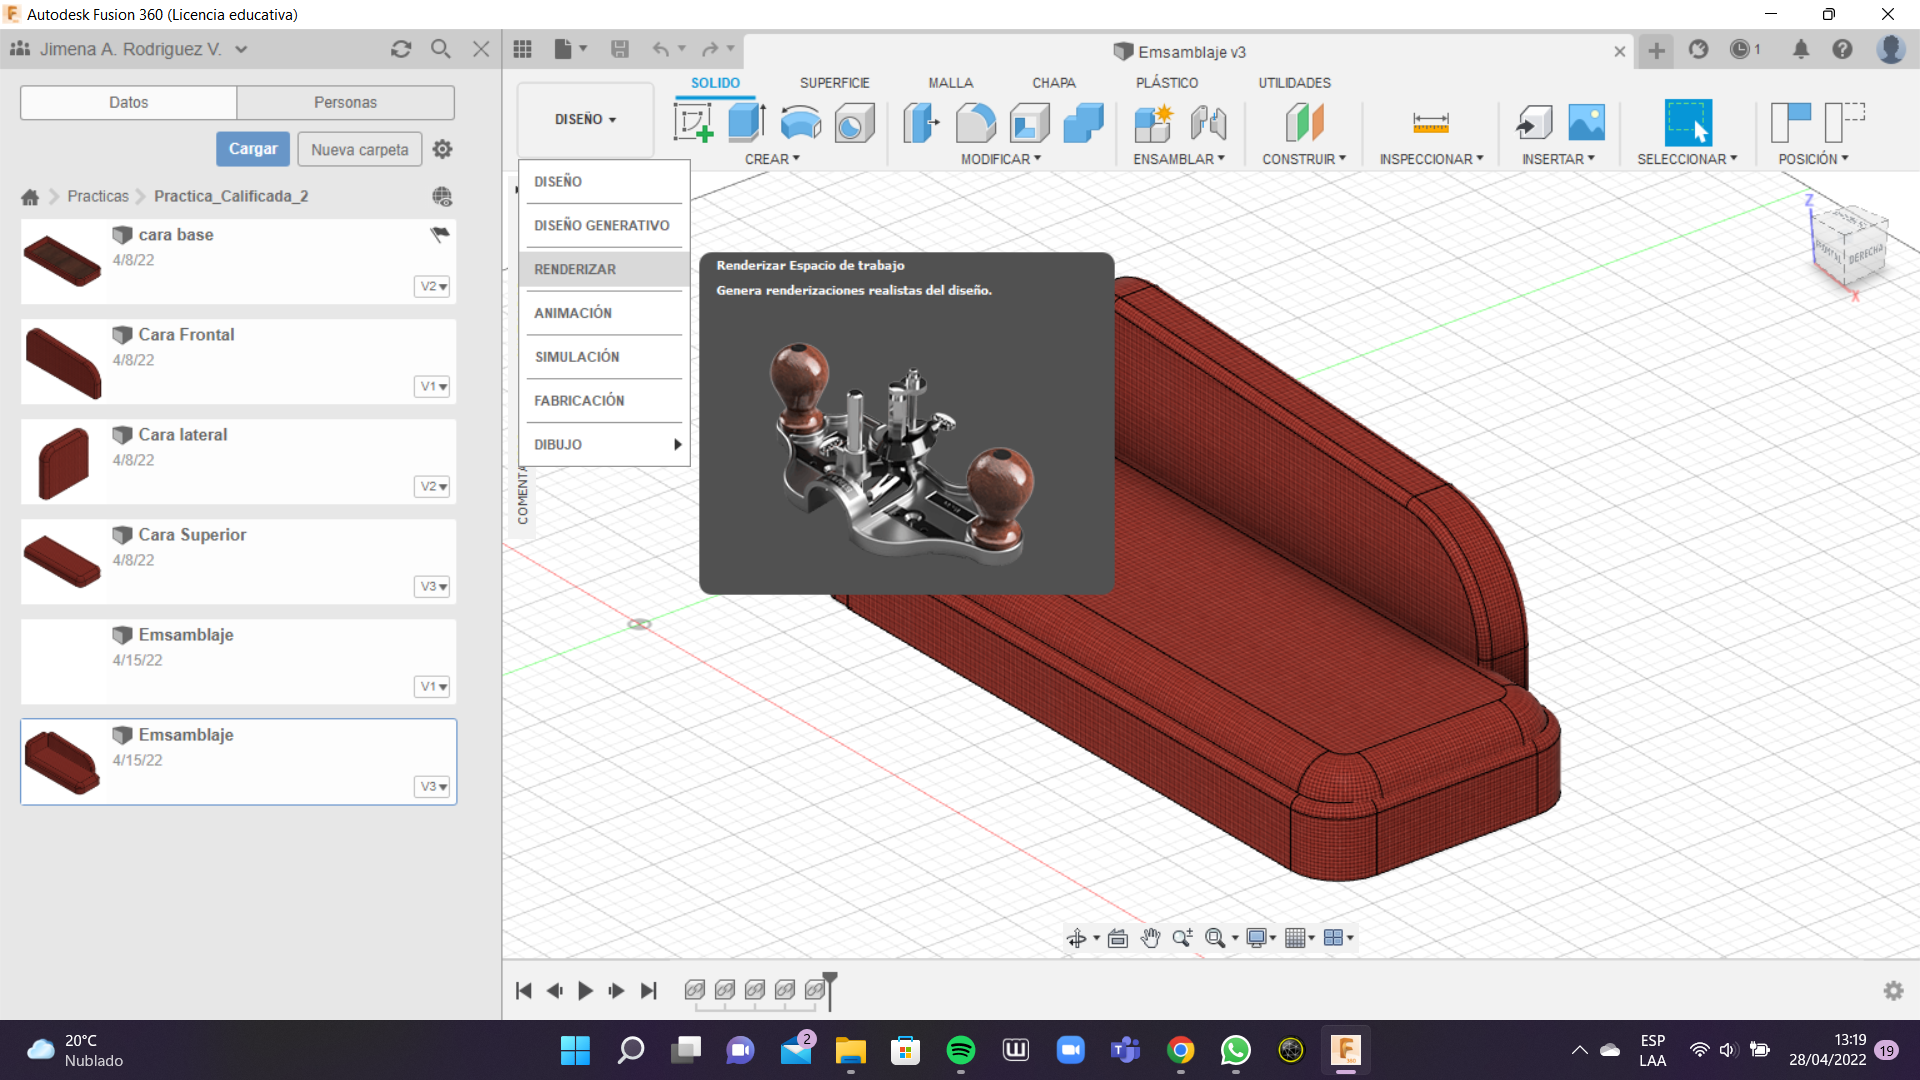Open data panel settings gear

coord(443,149)
